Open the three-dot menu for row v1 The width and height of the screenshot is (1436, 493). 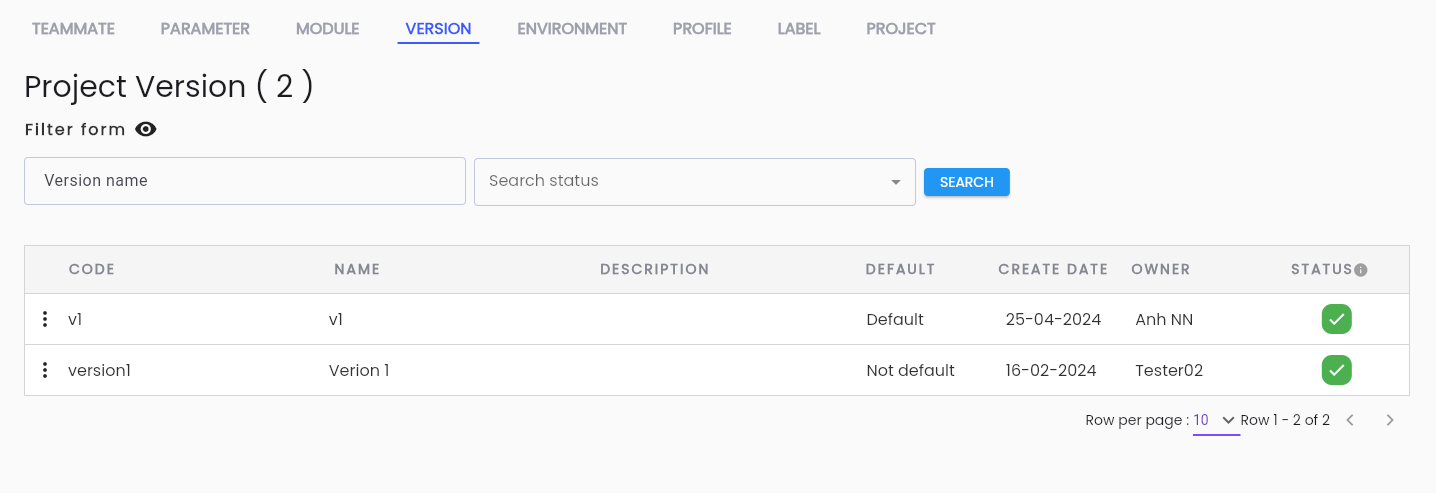pyautogui.click(x=45, y=319)
